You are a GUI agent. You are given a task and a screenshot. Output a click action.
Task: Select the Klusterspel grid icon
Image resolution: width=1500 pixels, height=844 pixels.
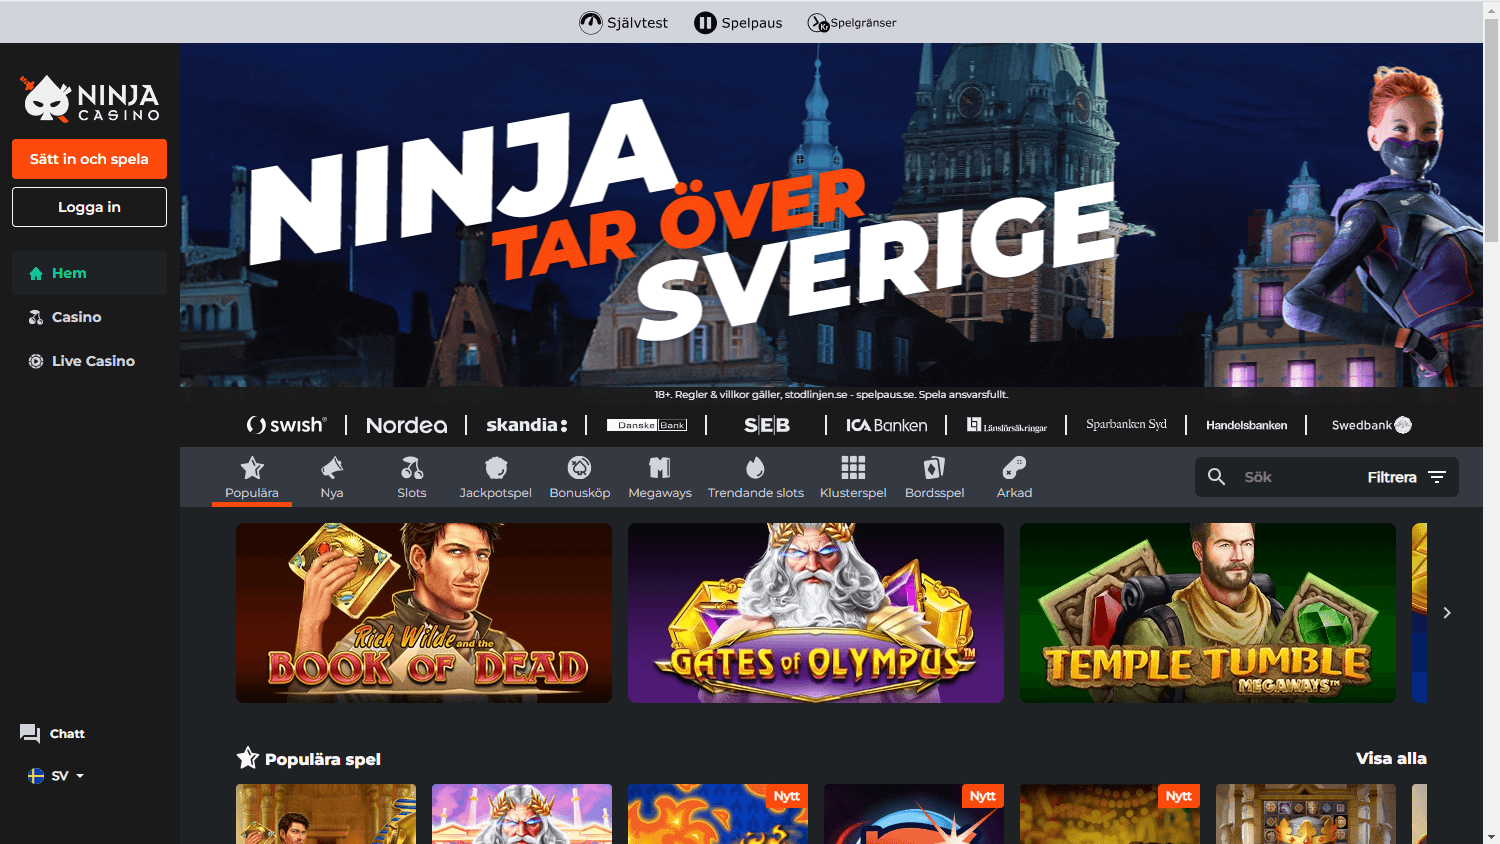click(853, 467)
